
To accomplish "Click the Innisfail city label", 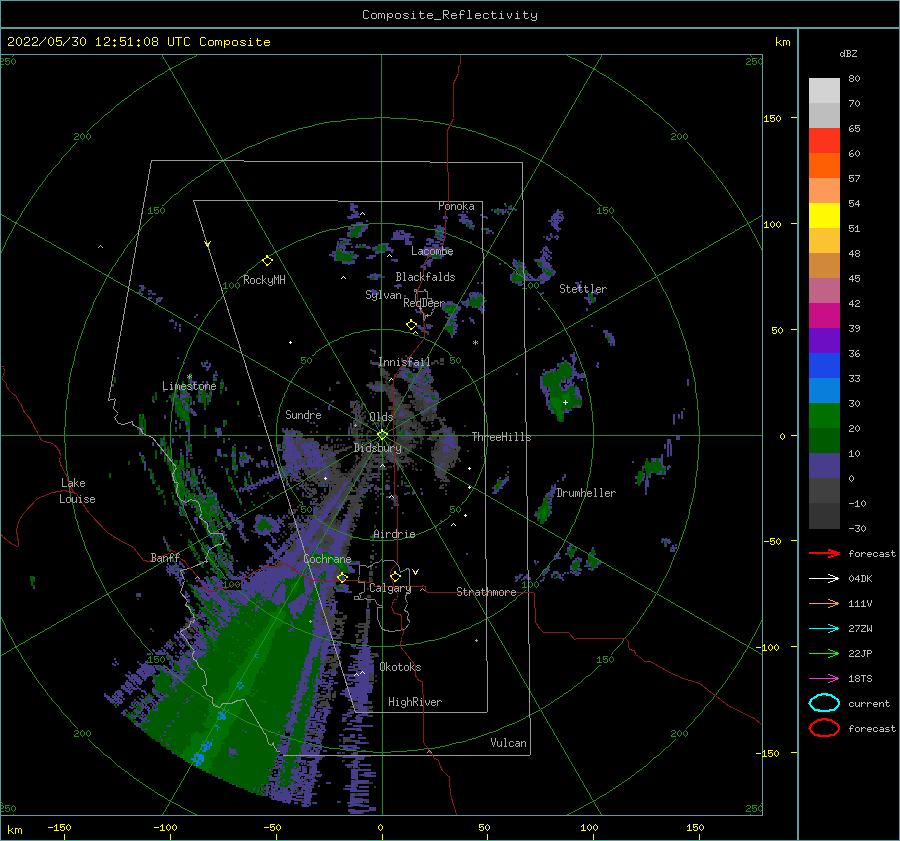I will [404, 362].
